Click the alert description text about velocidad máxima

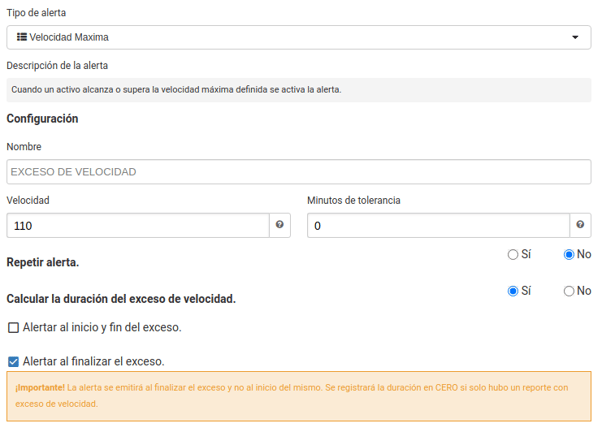tap(176, 90)
